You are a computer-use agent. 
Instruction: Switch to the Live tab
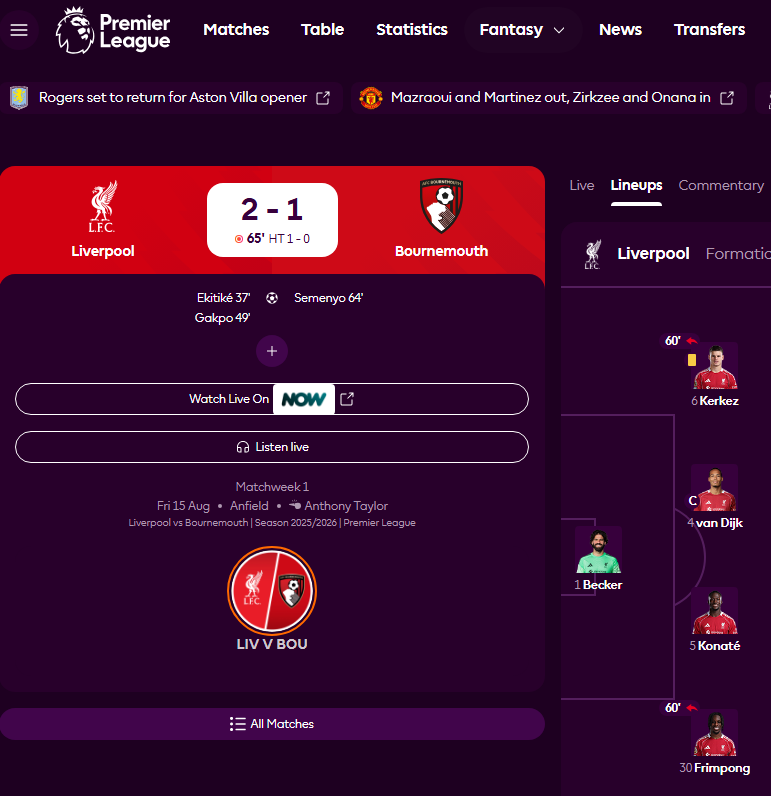[x=582, y=185]
